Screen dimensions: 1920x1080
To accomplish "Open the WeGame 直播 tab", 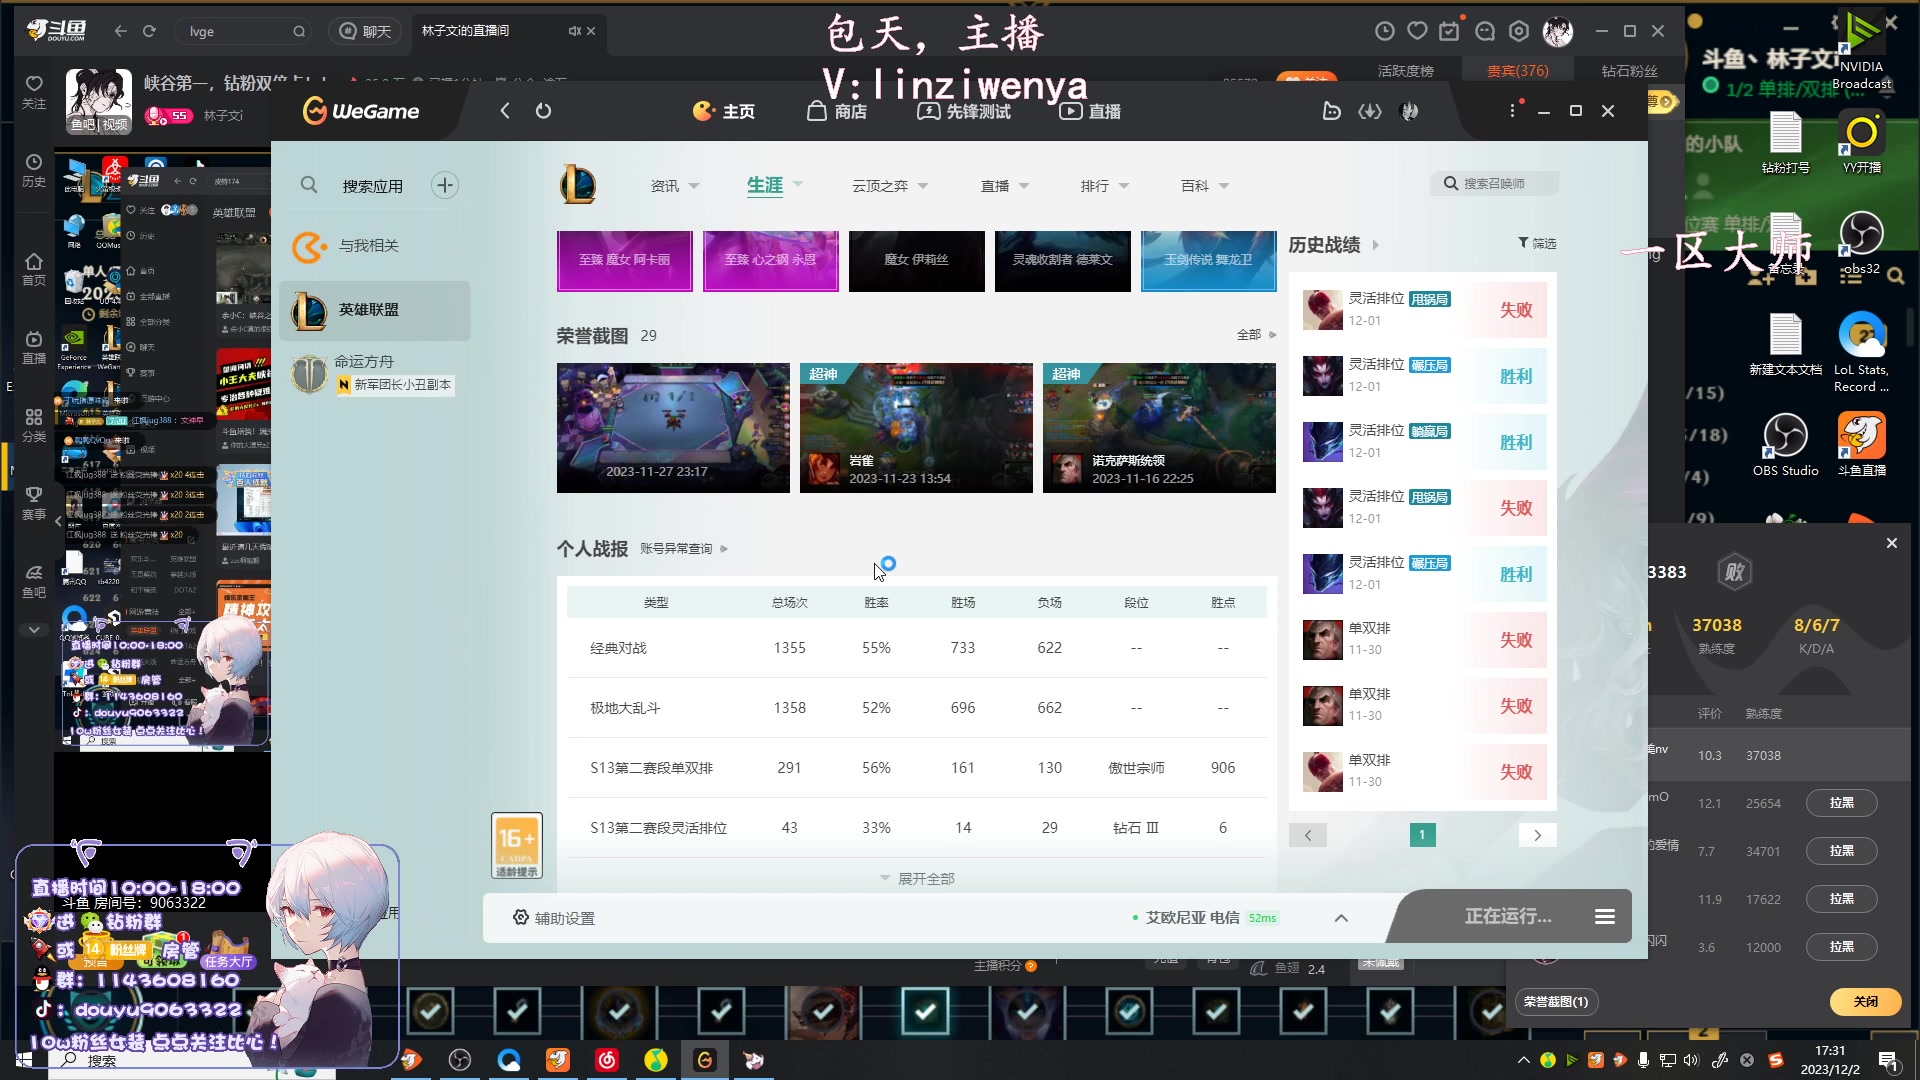I will click(1090, 111).
